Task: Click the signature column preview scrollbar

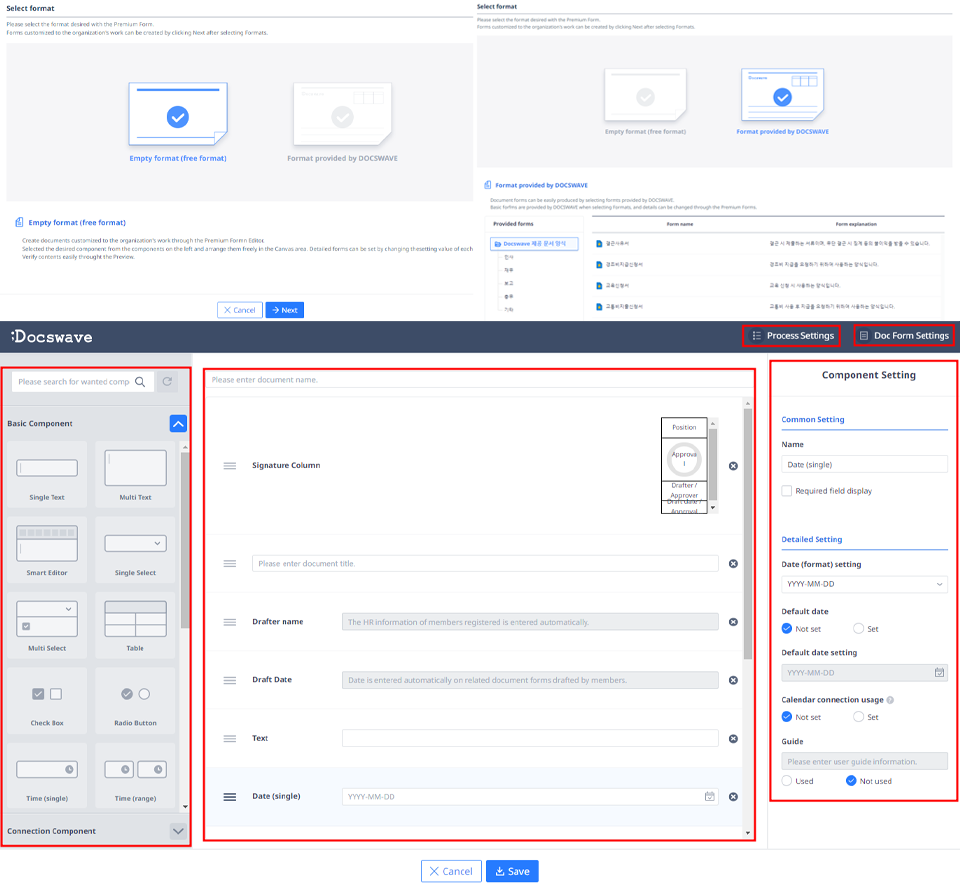Action: click(x=713, y=464)
